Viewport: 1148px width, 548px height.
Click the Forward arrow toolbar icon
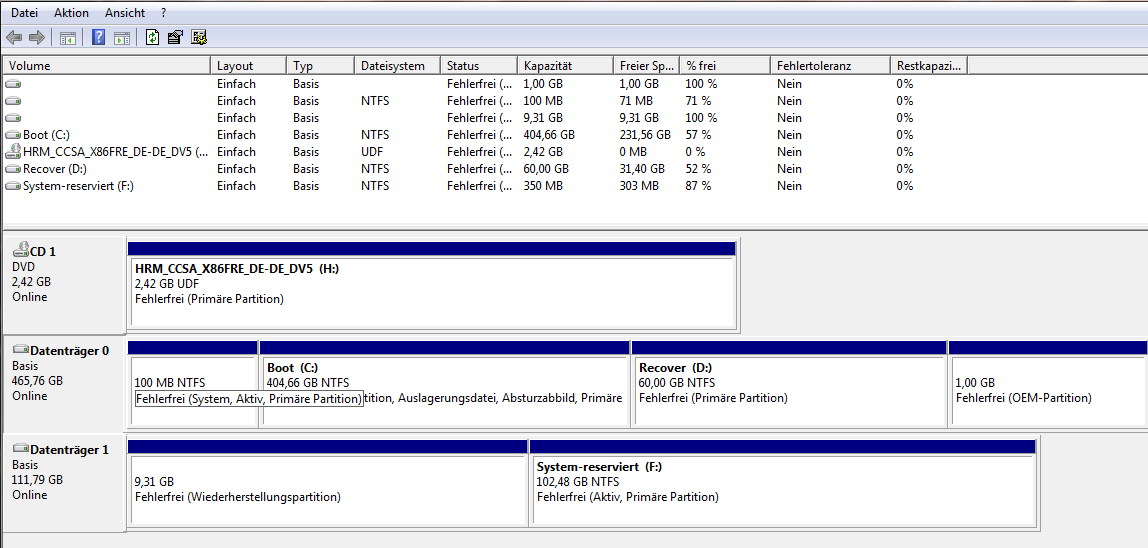[x=37, y=38]
